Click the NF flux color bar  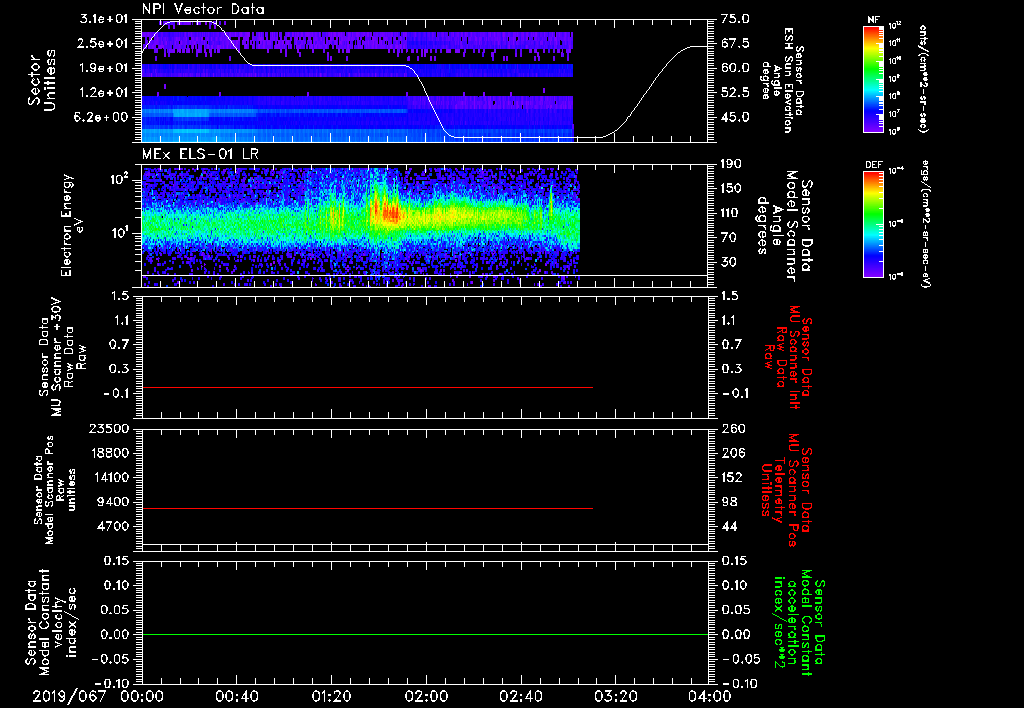click(x=873, y=79)
